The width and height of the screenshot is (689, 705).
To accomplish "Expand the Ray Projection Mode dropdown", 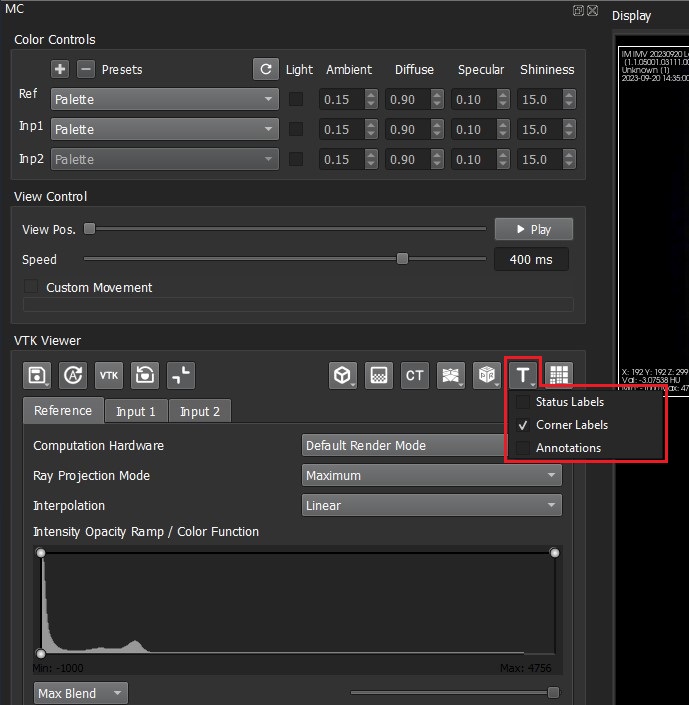I will (x=431, y=476).
